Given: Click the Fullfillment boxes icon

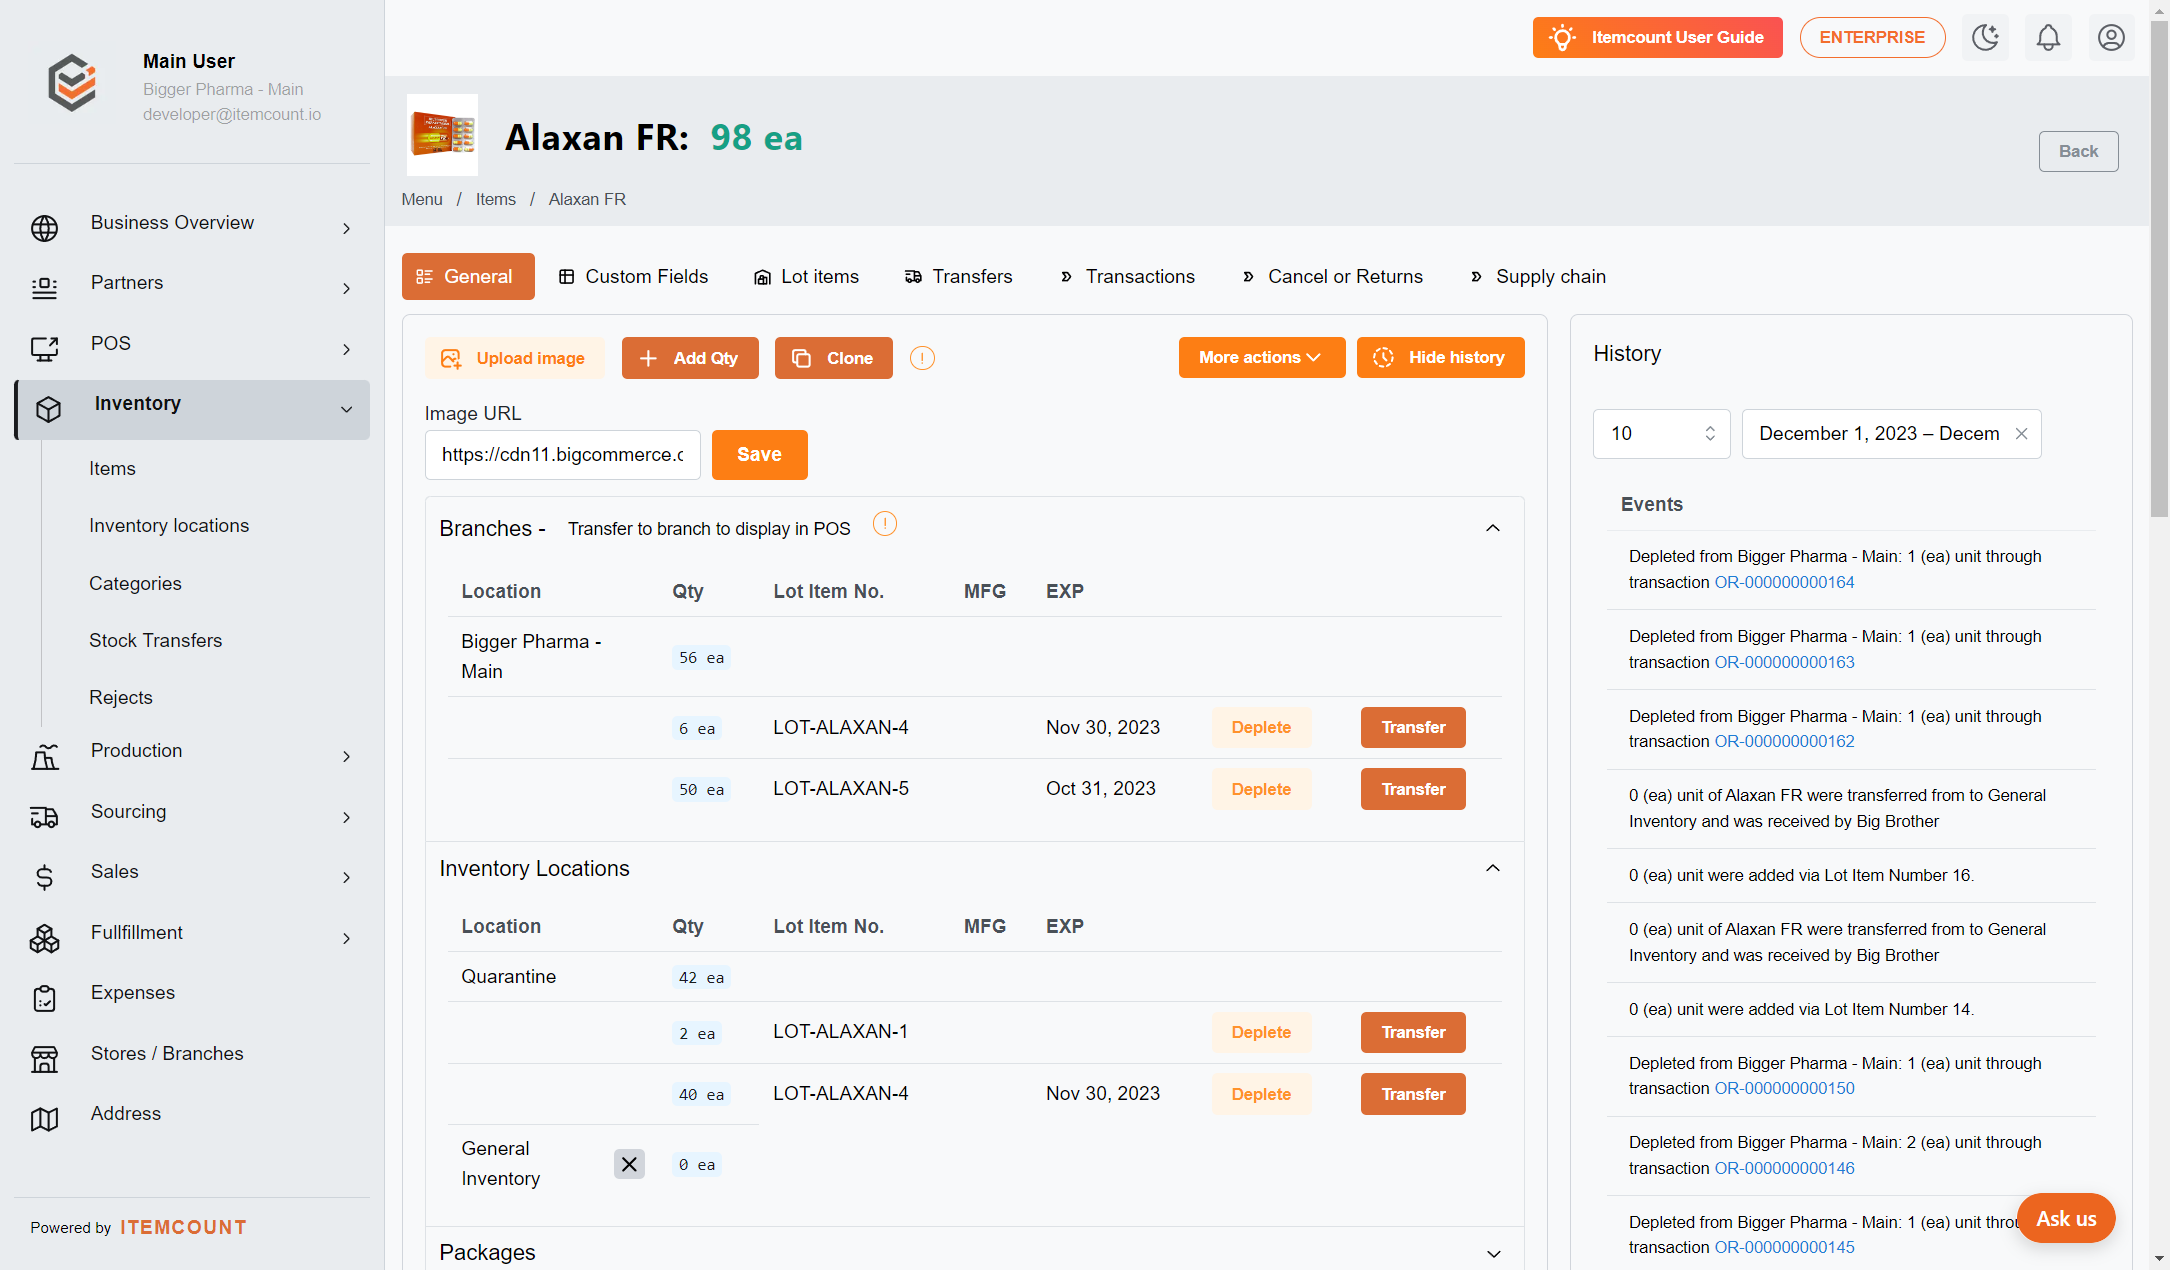Looking at the screenshot, I should tap(44, 938).
